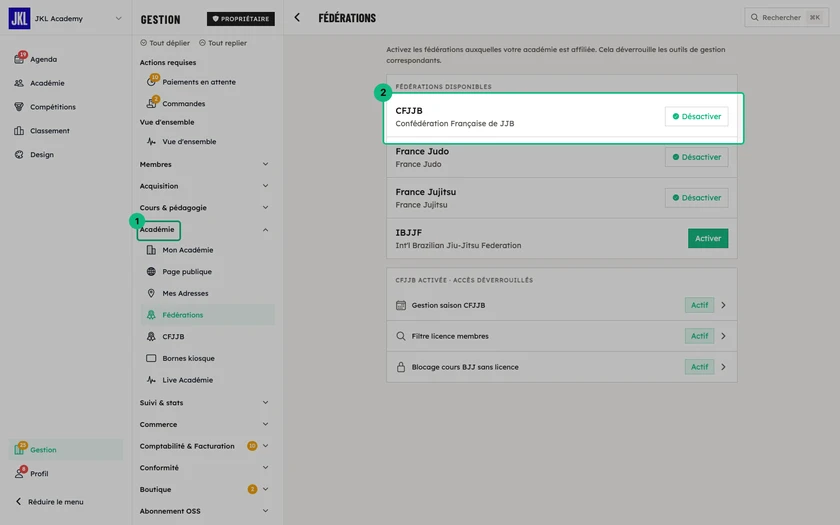Click the Bornes kiosque screen icon
Screen dimensions: 840x525
click(151, 358)
